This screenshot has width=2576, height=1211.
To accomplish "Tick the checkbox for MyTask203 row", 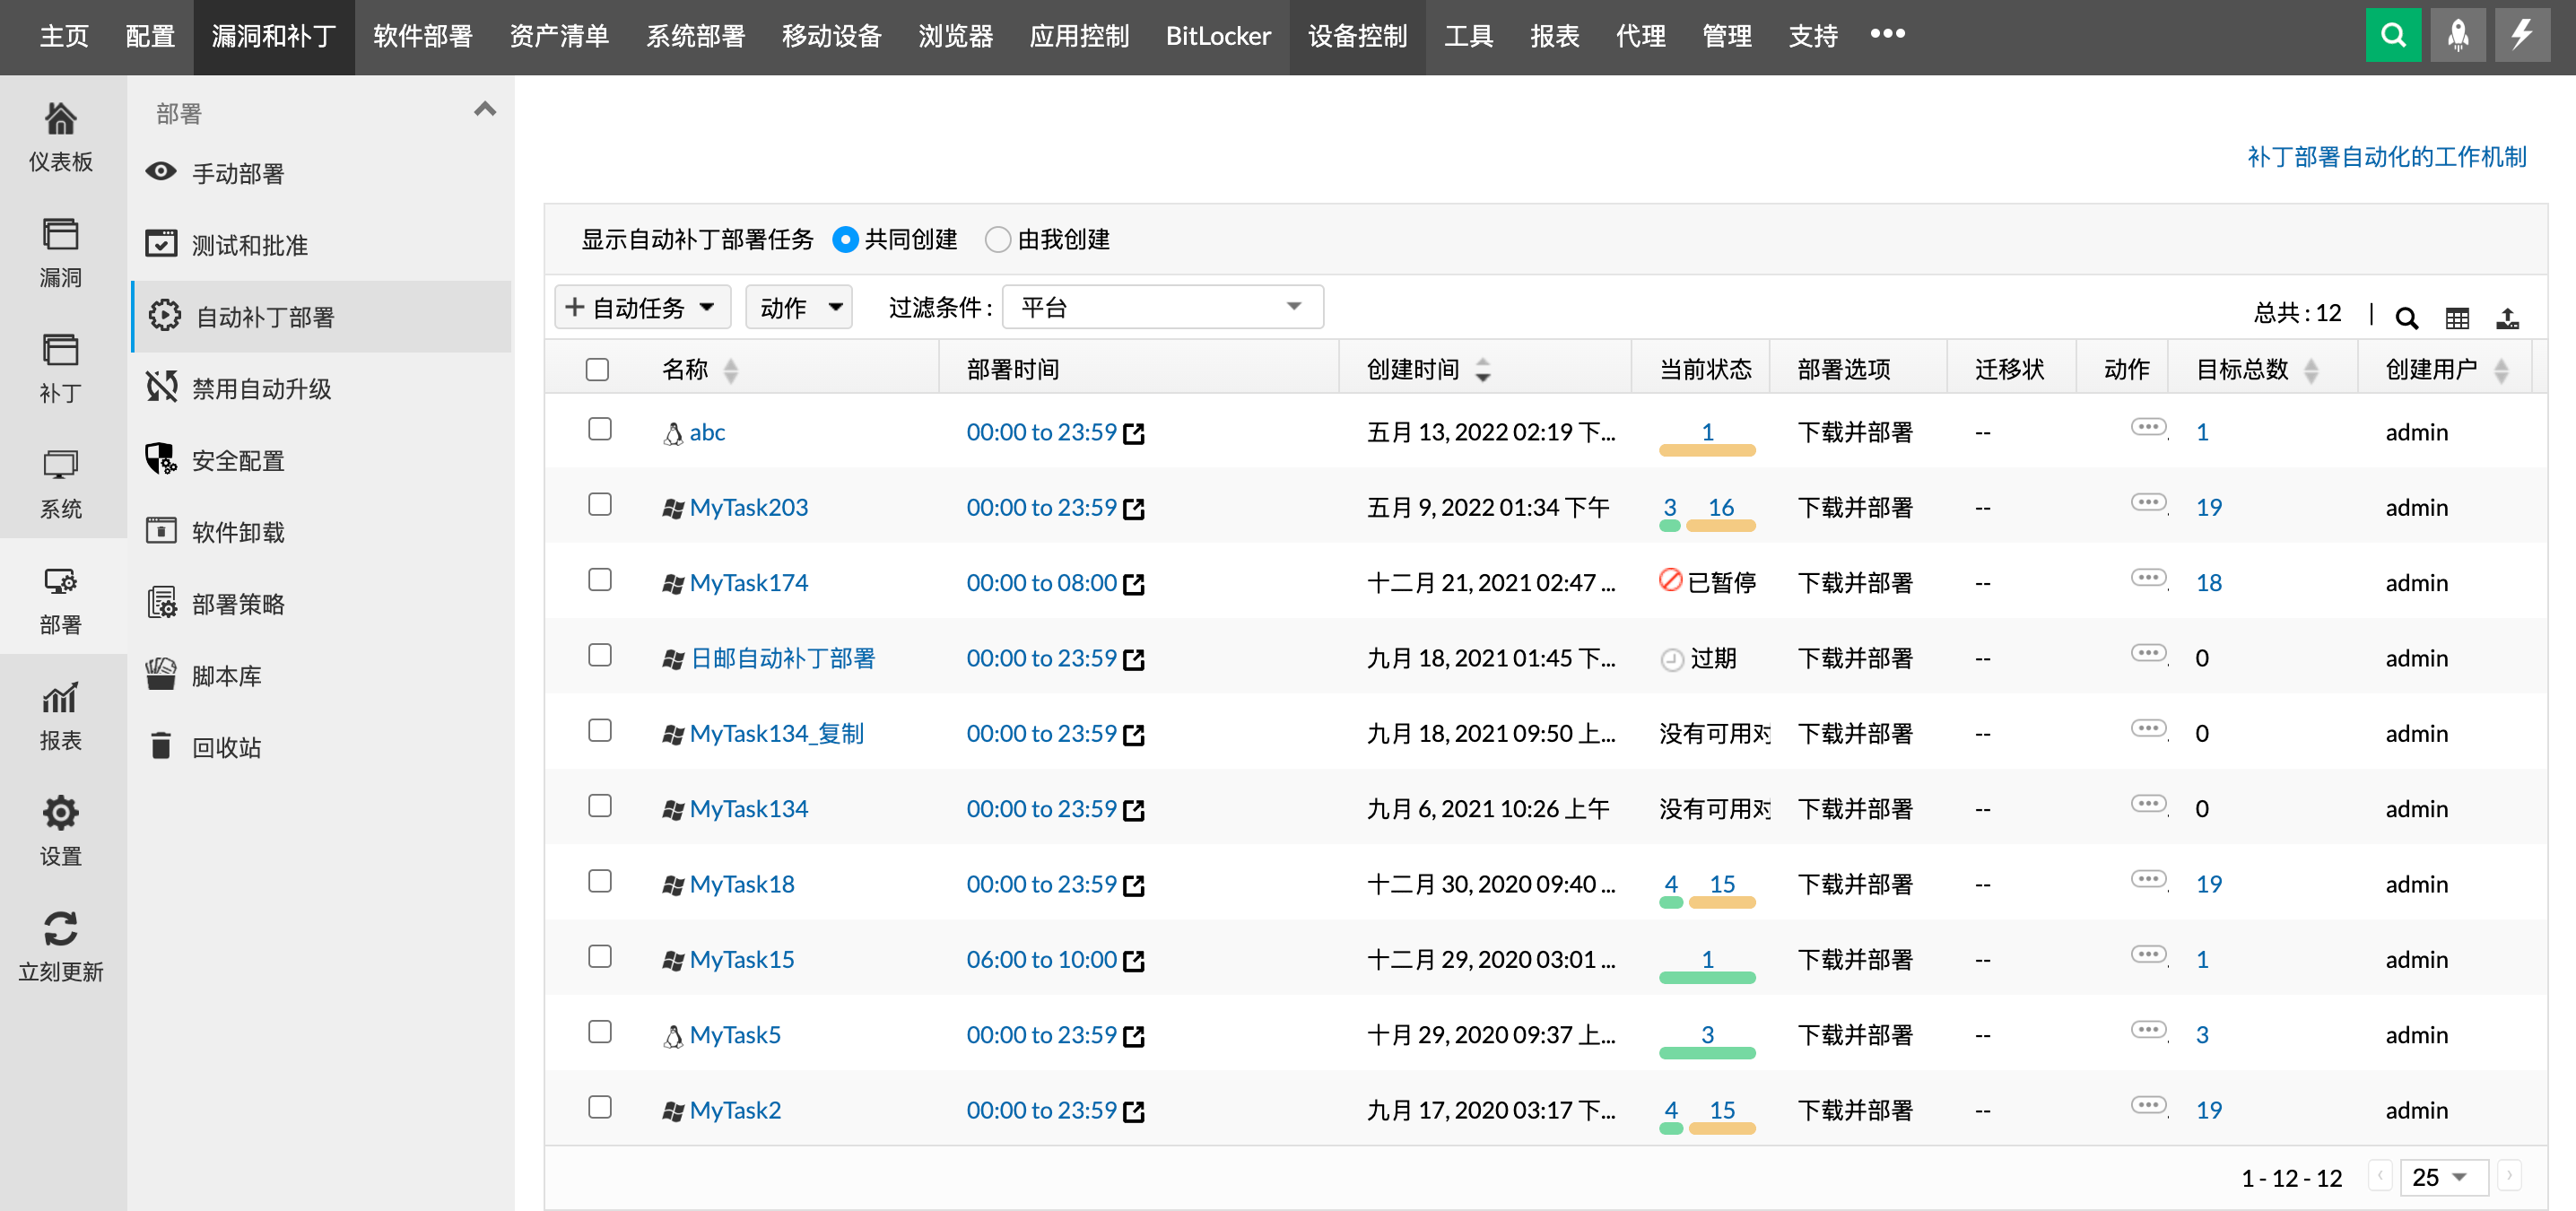I will coord(600,505).
